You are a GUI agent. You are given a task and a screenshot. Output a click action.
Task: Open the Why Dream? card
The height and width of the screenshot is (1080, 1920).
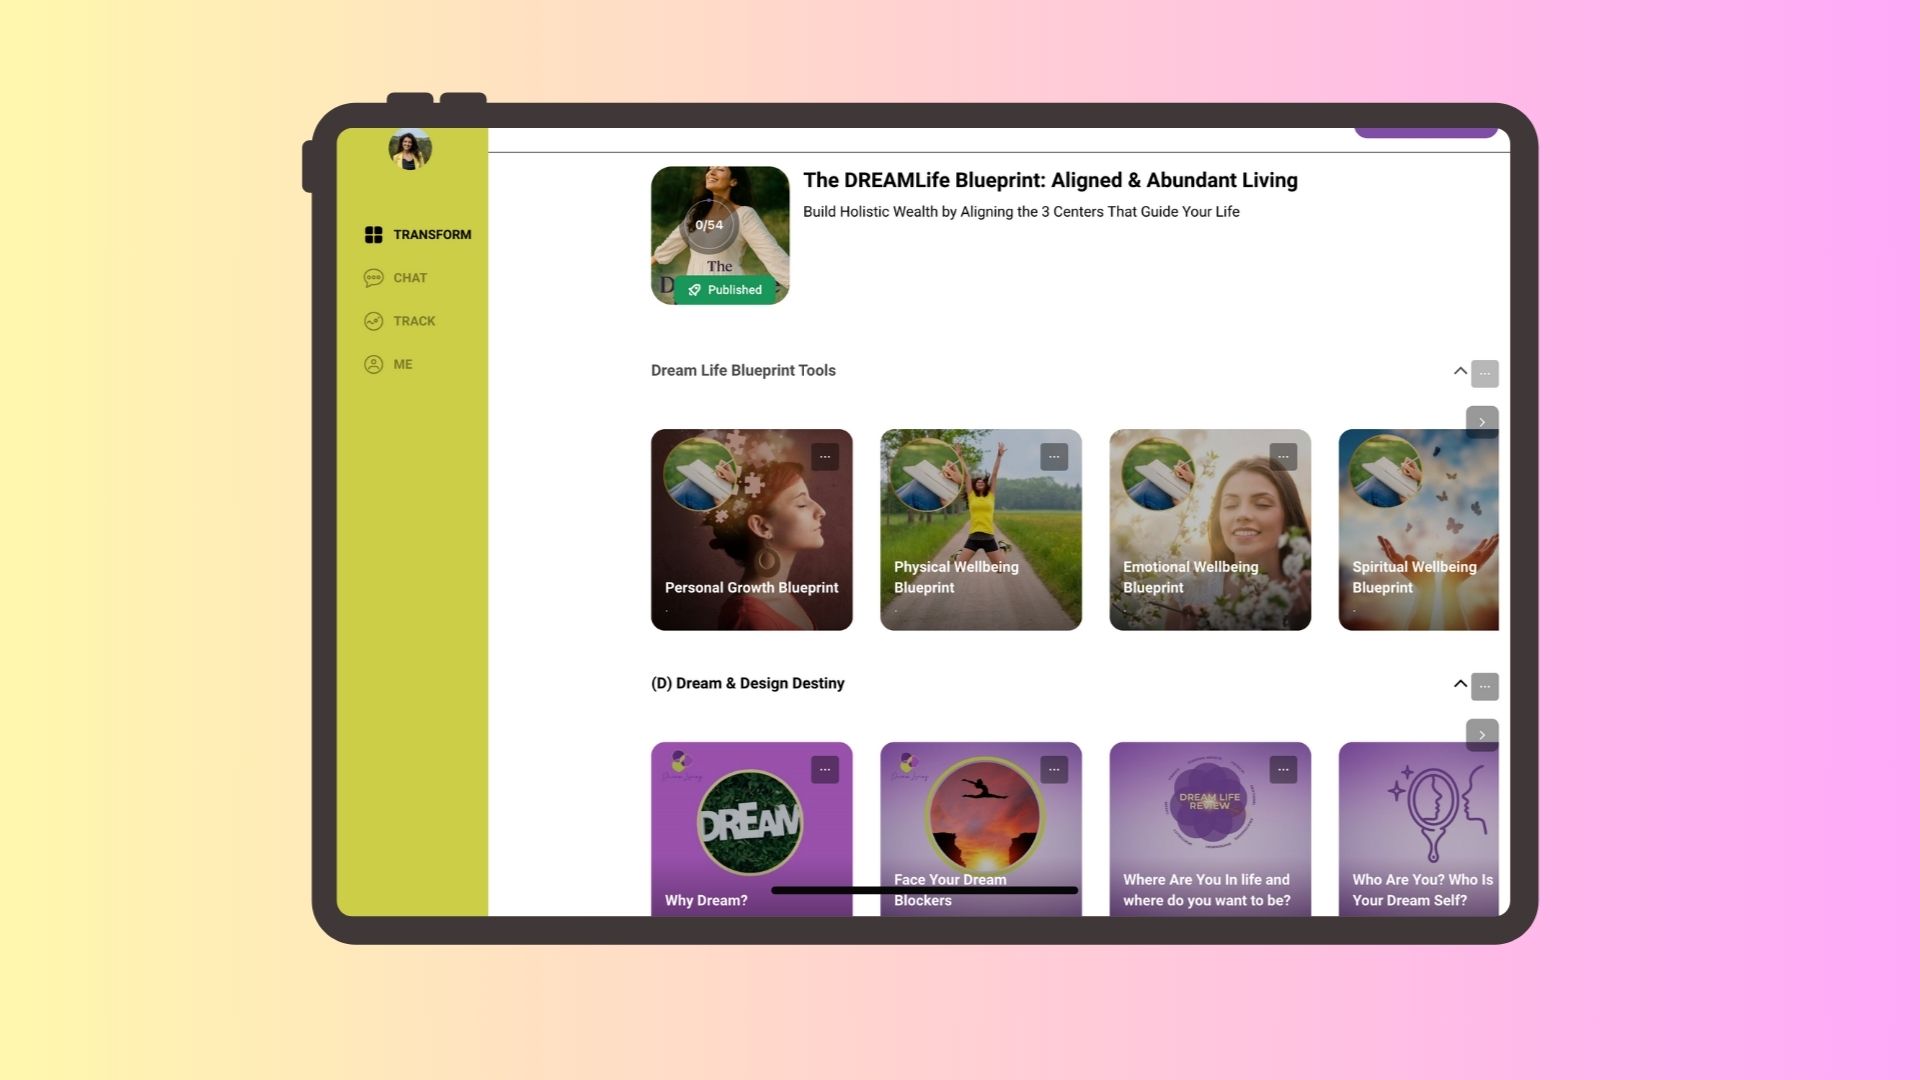(x=752, y=829)
